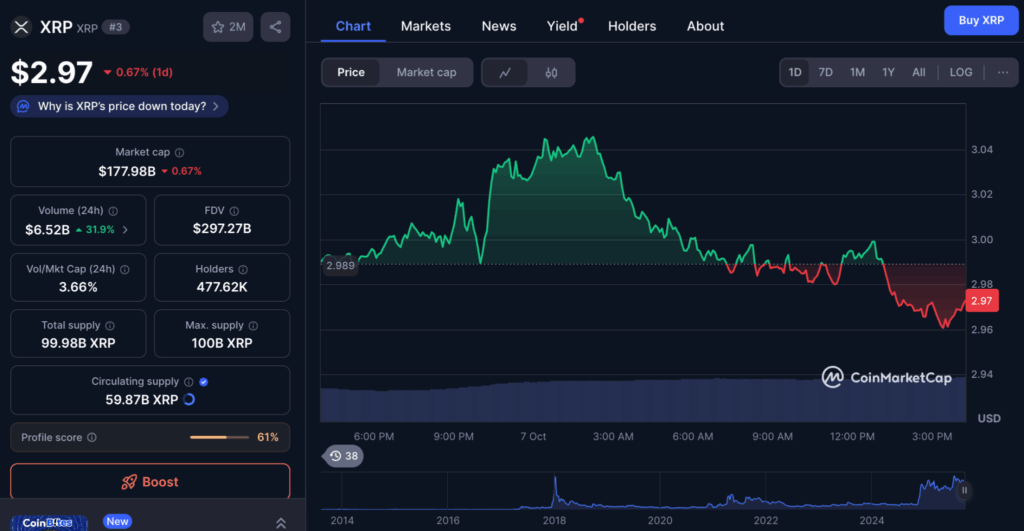This screenshot has width=1024, height=531.
Task: Expand the Volume (24h) details chevron
Action: click(126, 229)
